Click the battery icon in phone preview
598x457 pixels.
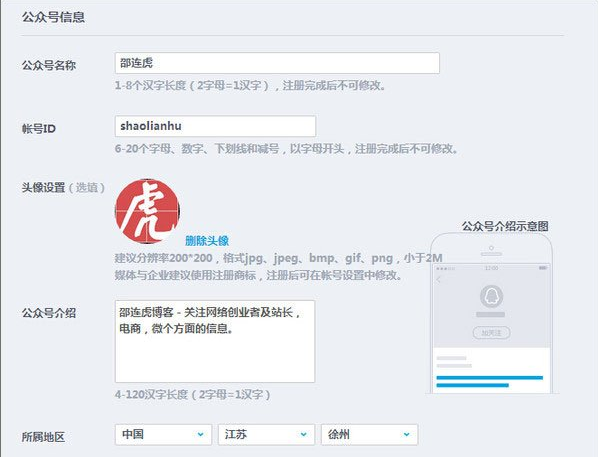543,268
